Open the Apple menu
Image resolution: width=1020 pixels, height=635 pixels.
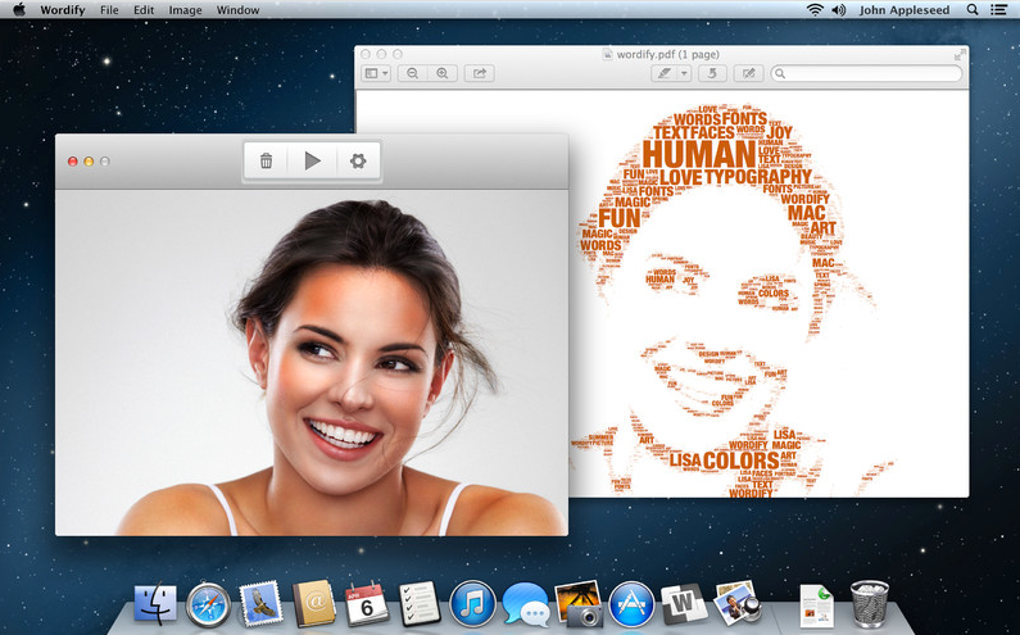point(19,9)
